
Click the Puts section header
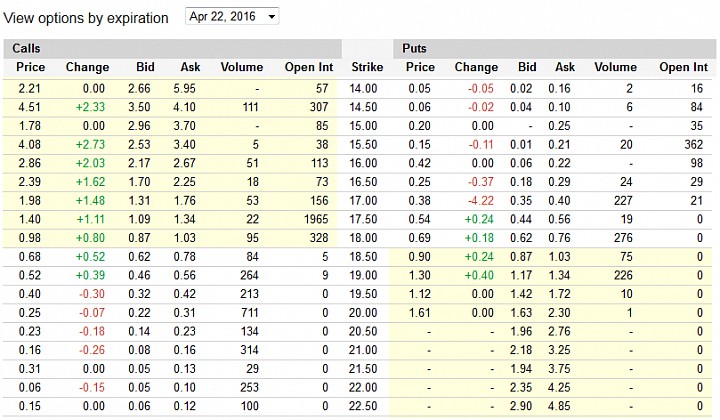tap(555, 48)
